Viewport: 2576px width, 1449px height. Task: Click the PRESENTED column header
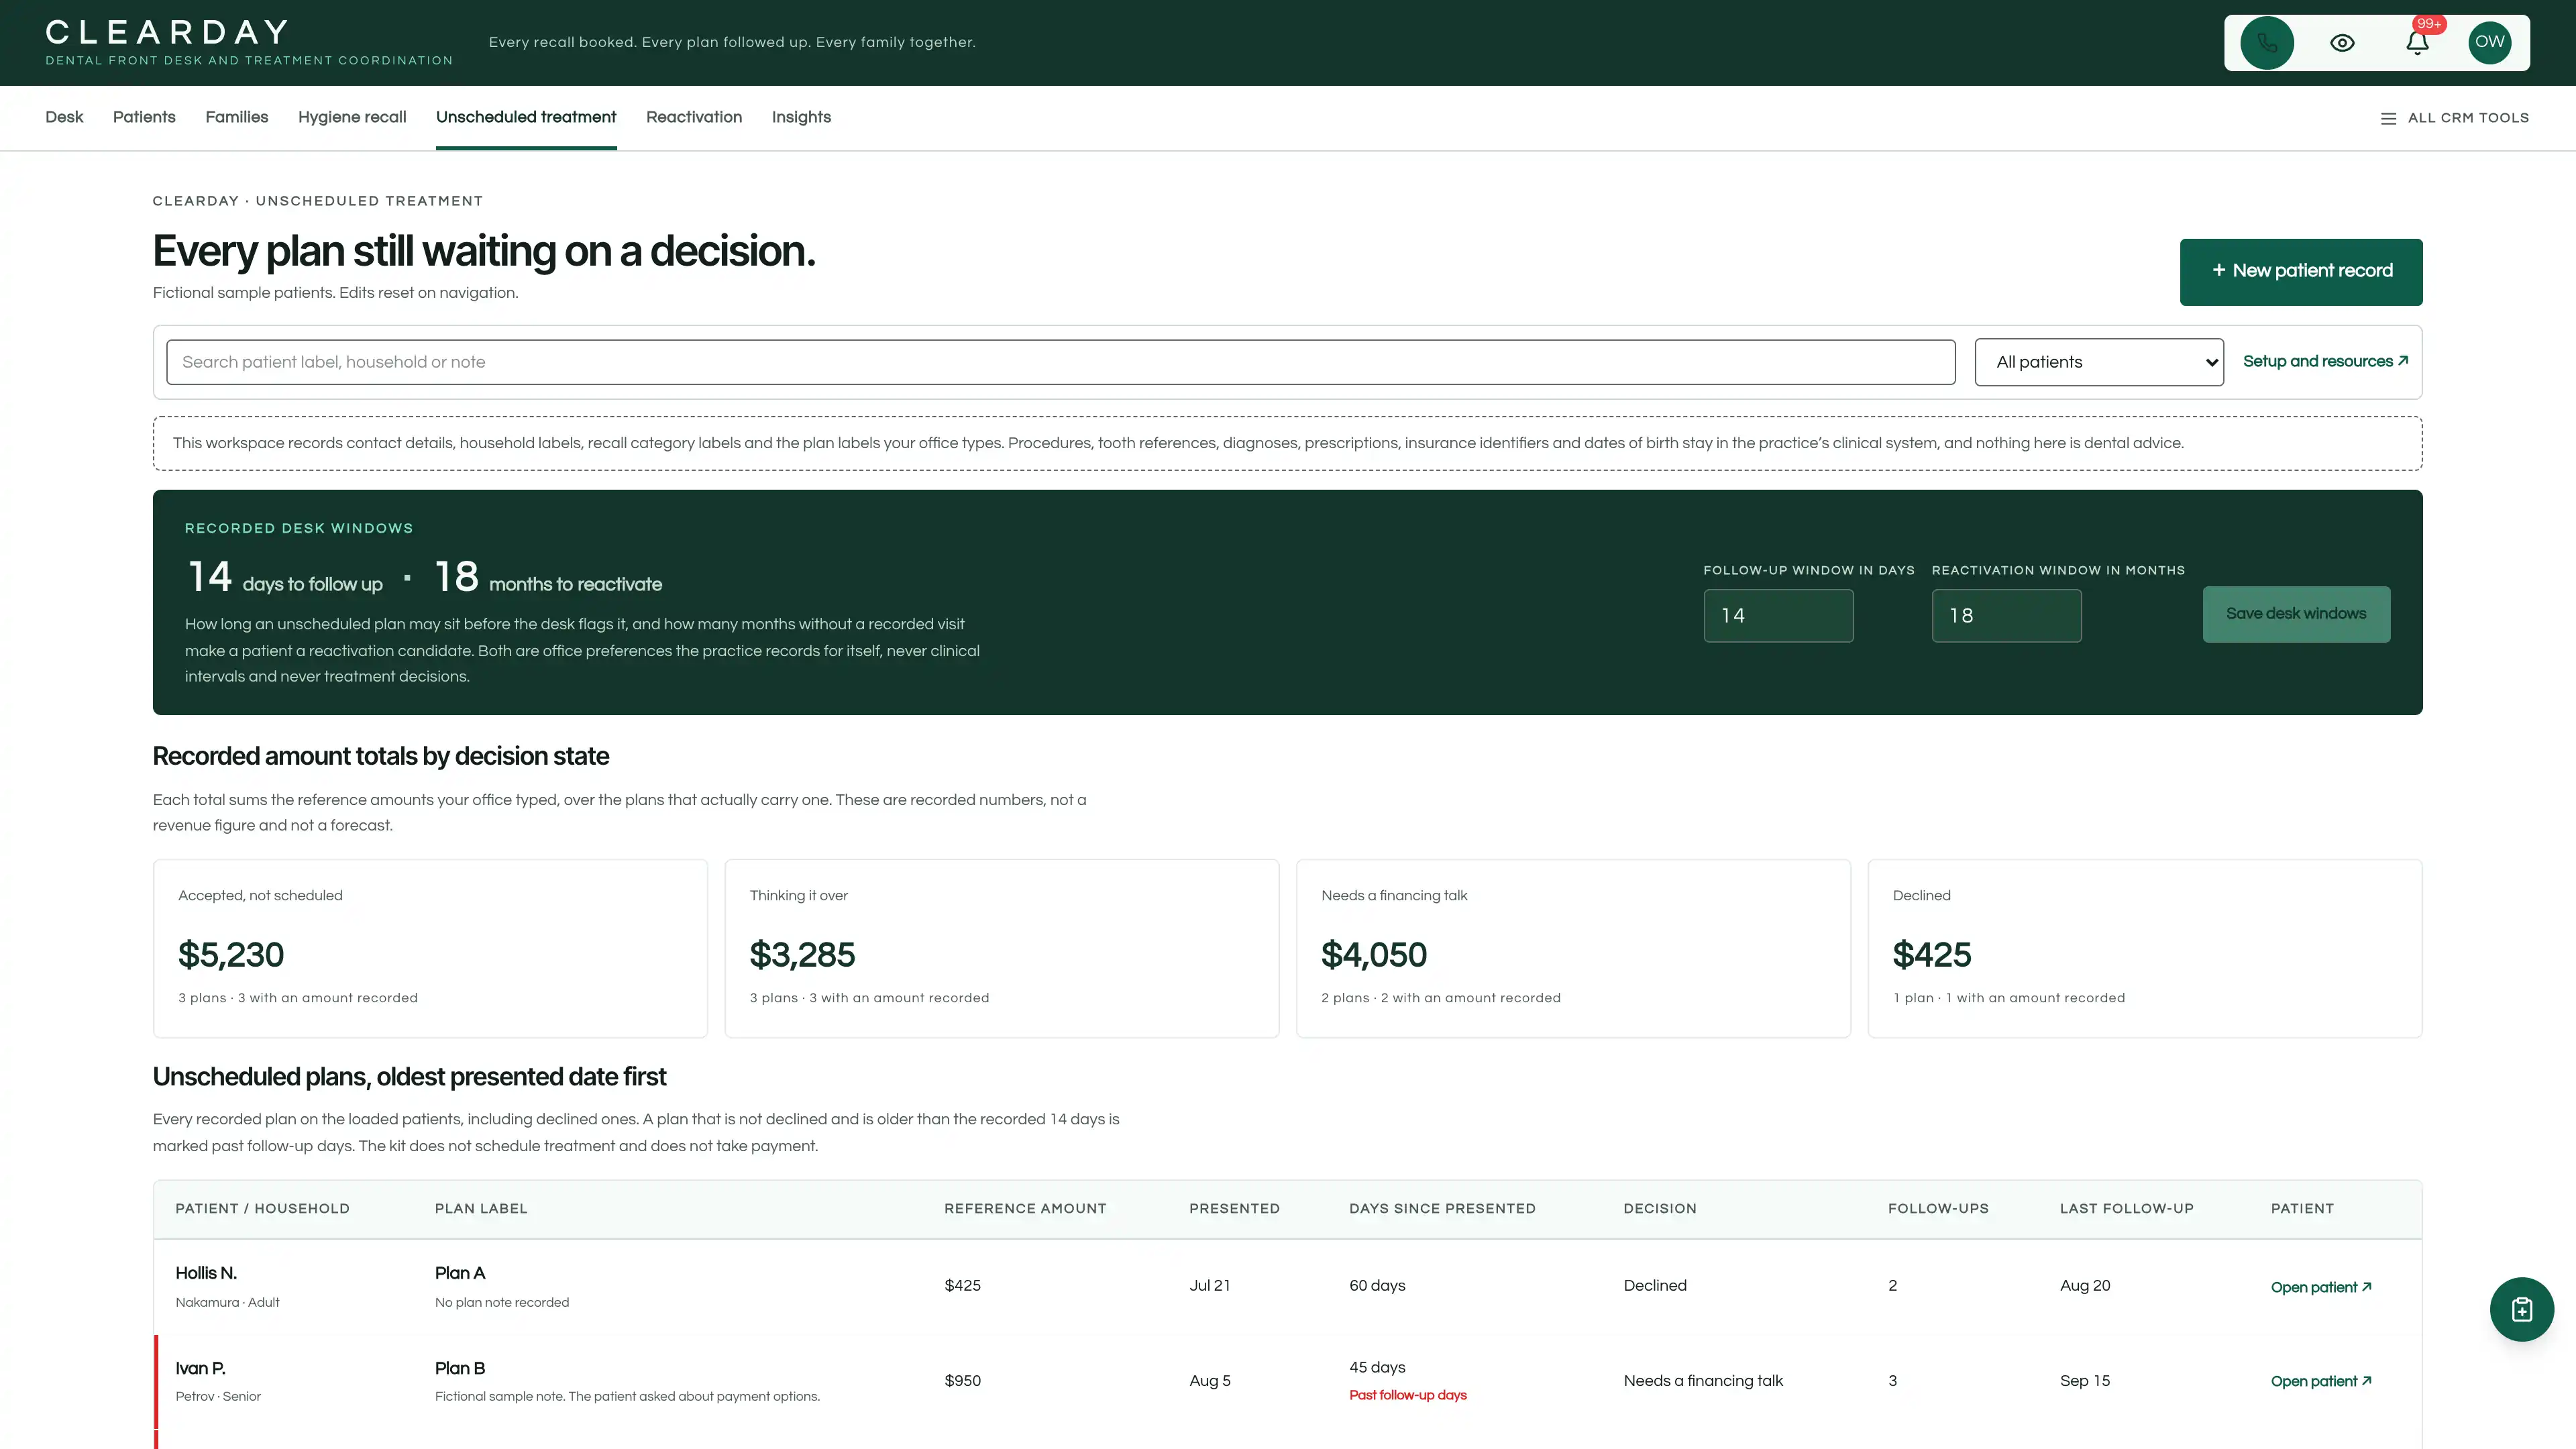(1234, 1208)
